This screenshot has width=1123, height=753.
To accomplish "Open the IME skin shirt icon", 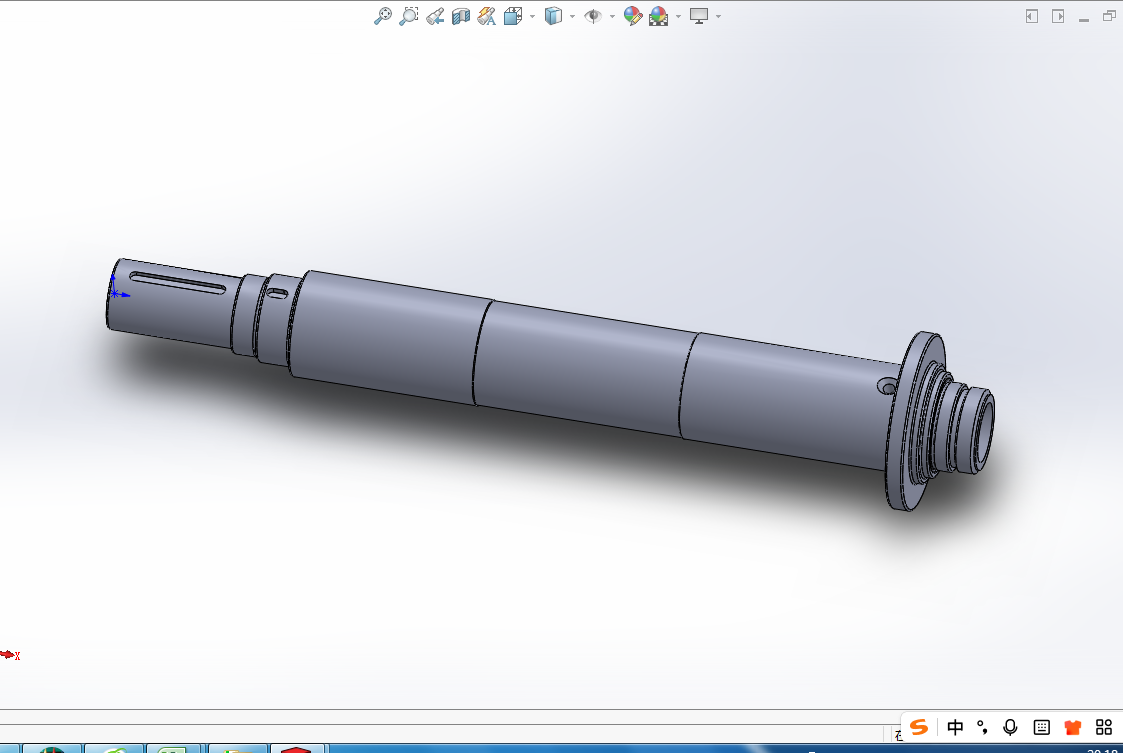I will 1072,727.
